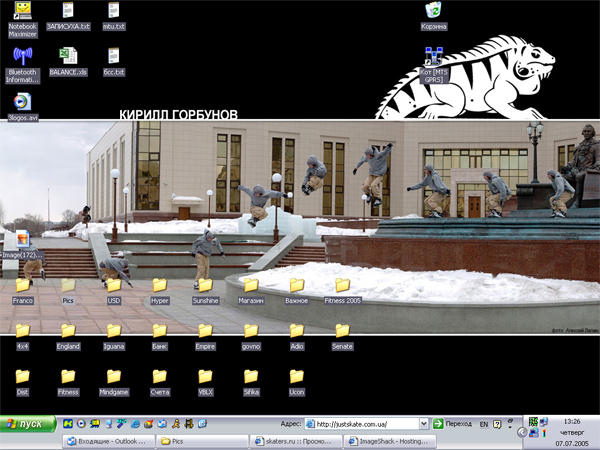Select the Банк folder
Image resolution: width=600 pixels, height=450 pixels.
point(160,331)
